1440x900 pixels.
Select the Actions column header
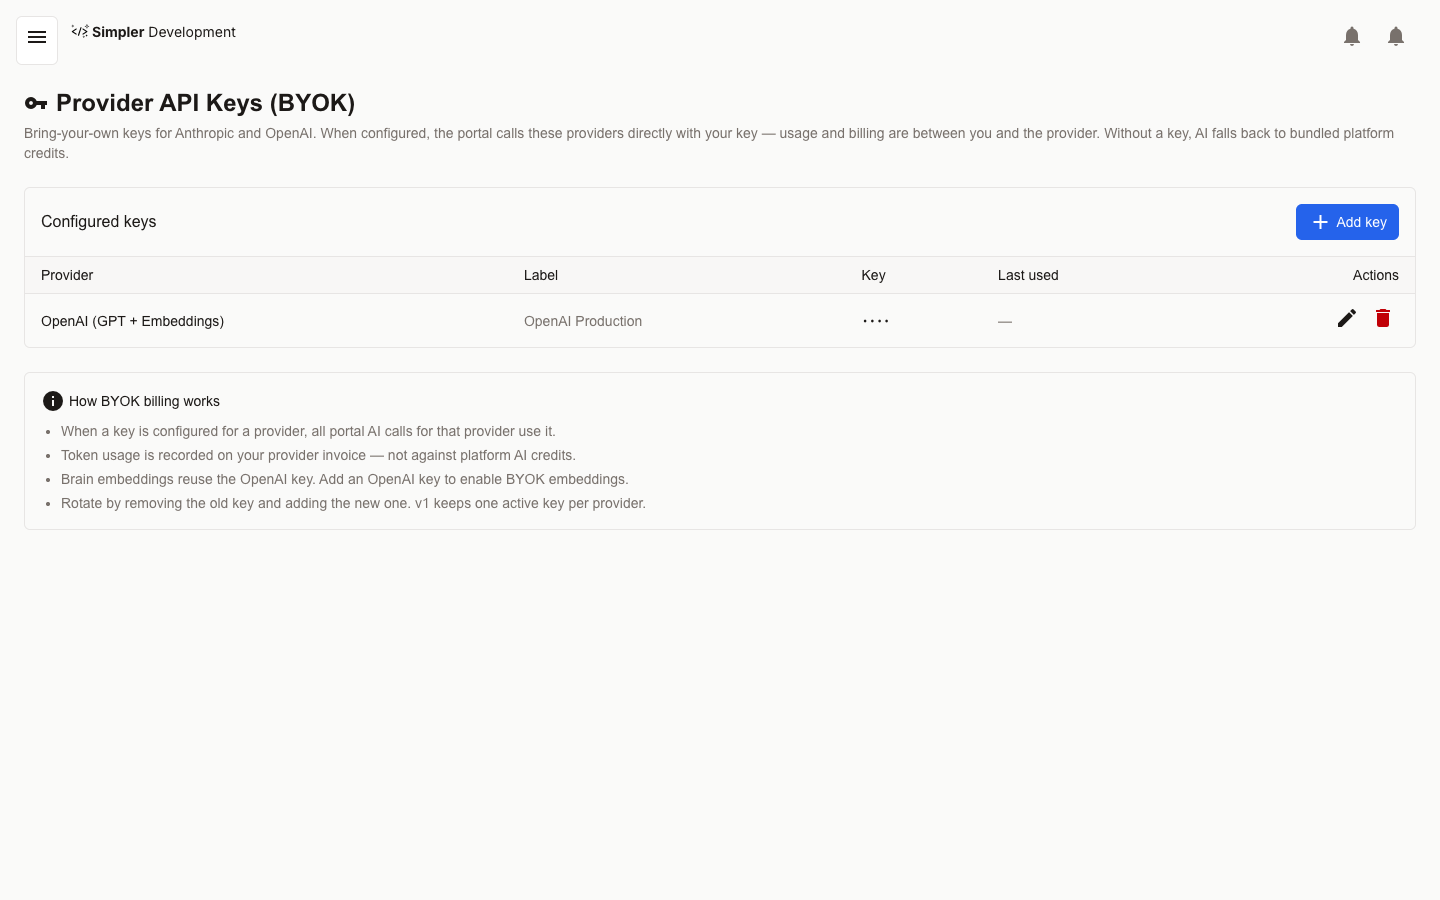tap(1376, 275)
